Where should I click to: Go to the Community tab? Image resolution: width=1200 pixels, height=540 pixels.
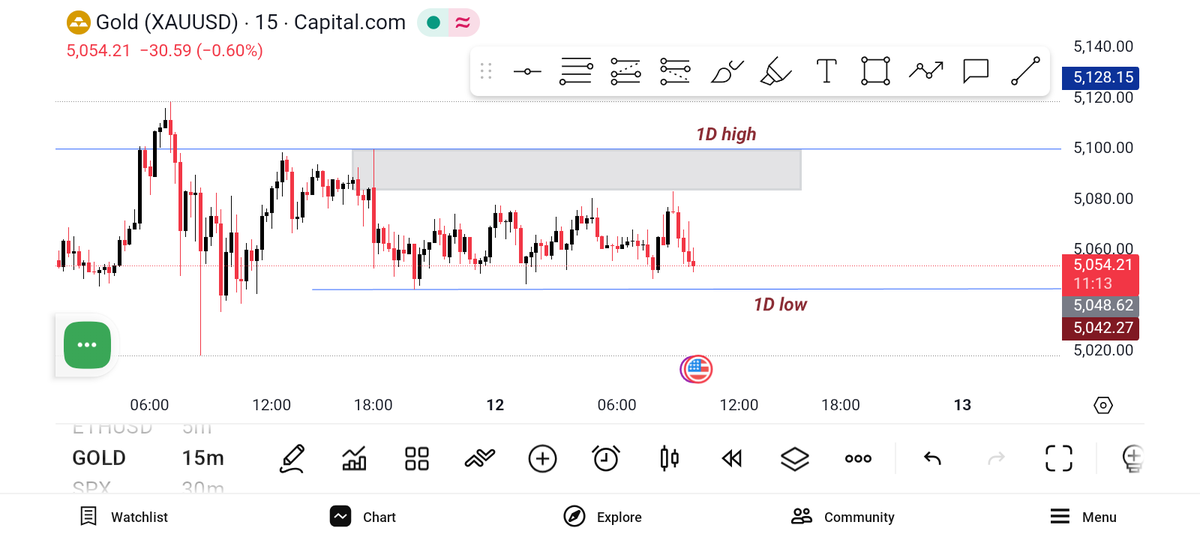click(x=842, y=517)
